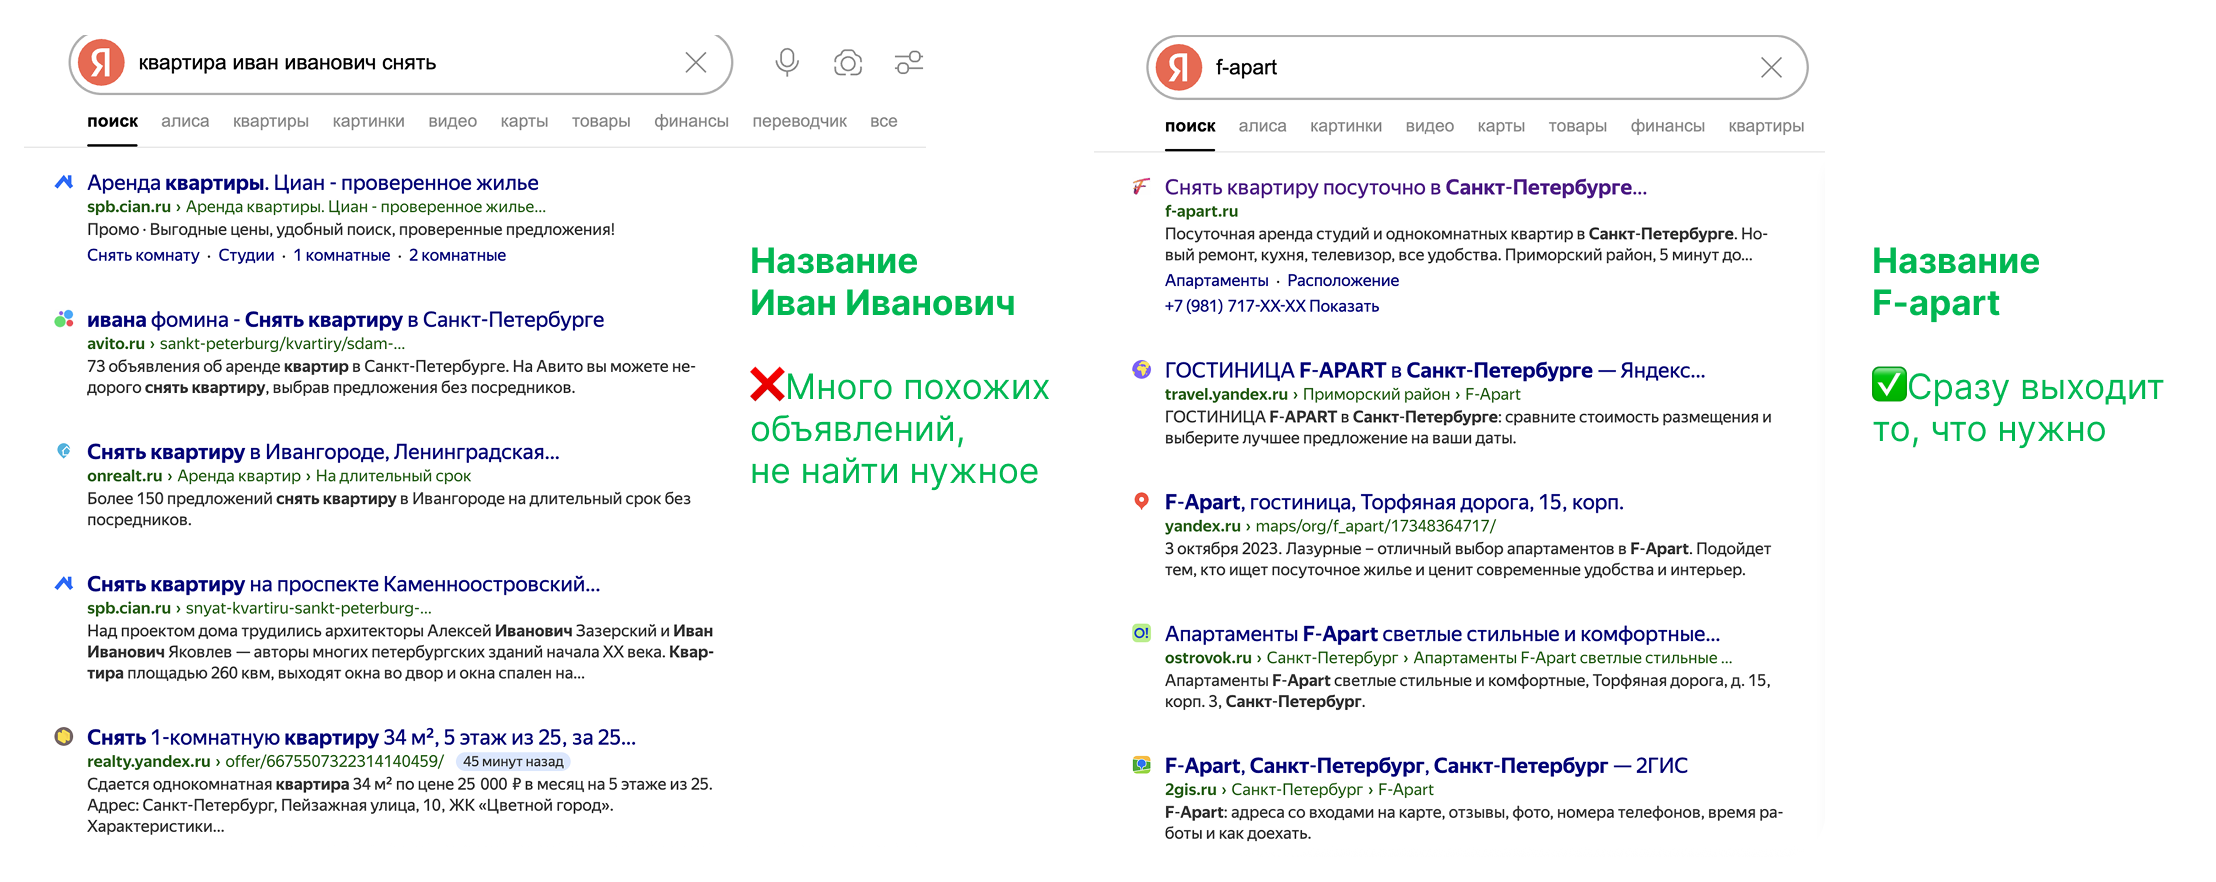Click the Yandex logo in left search bar
Viewport: 2216px width, 882px height.
coord(102,63)
